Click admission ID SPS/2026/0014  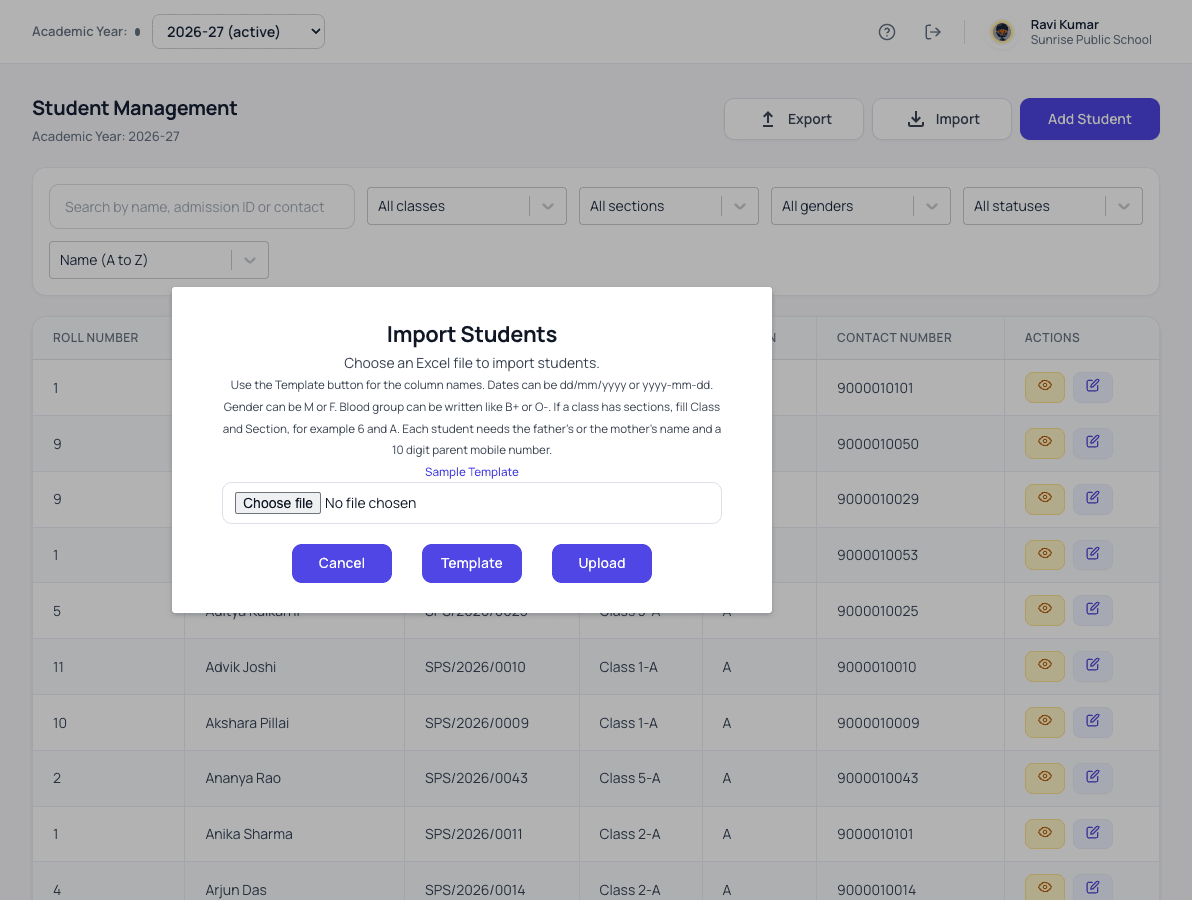[475, 889]
